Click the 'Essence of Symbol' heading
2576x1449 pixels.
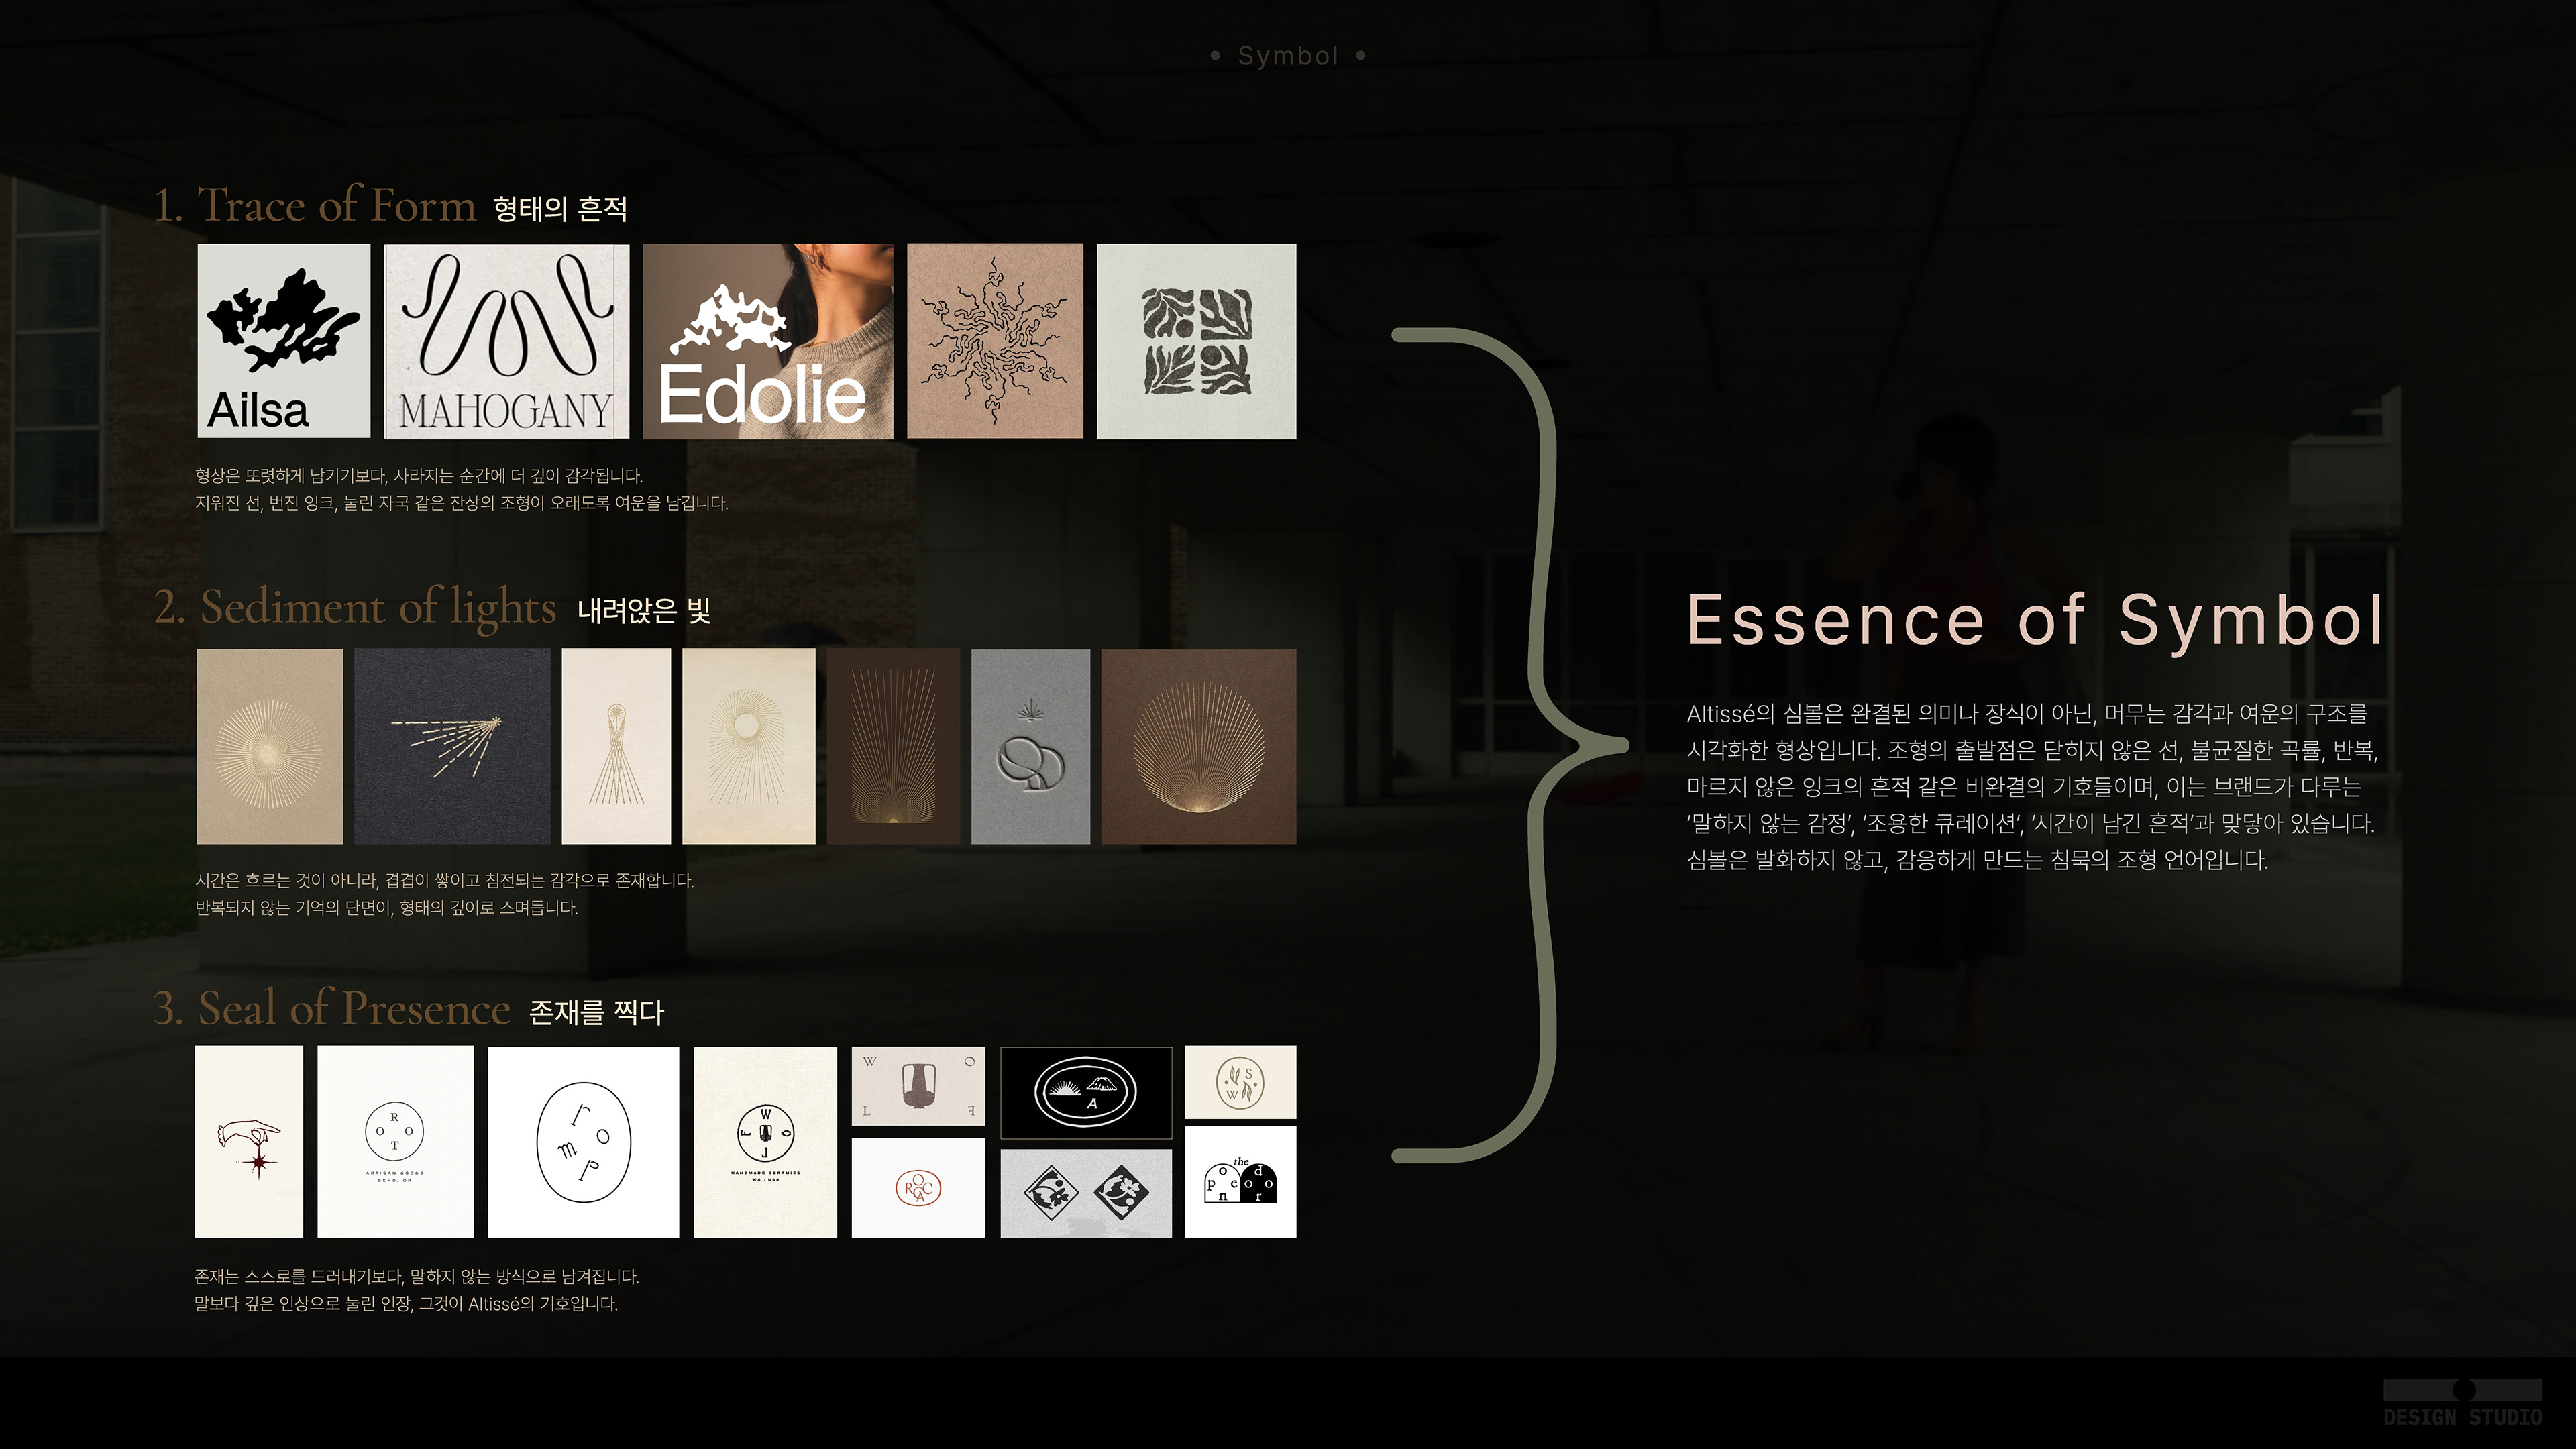coord(2035,620)
